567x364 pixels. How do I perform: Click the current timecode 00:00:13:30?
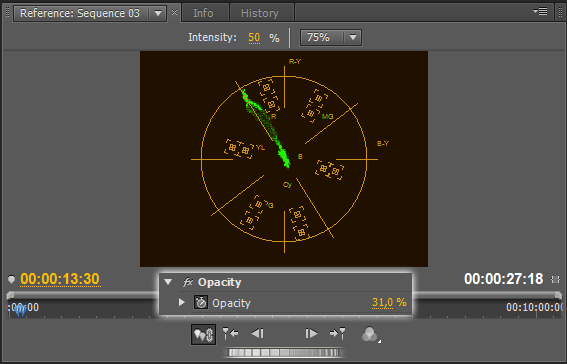tap(60, 279)
